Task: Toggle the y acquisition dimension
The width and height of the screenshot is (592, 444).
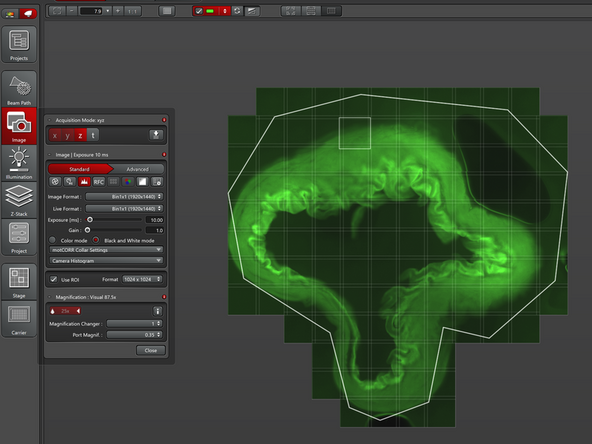Action: point(68,136)
